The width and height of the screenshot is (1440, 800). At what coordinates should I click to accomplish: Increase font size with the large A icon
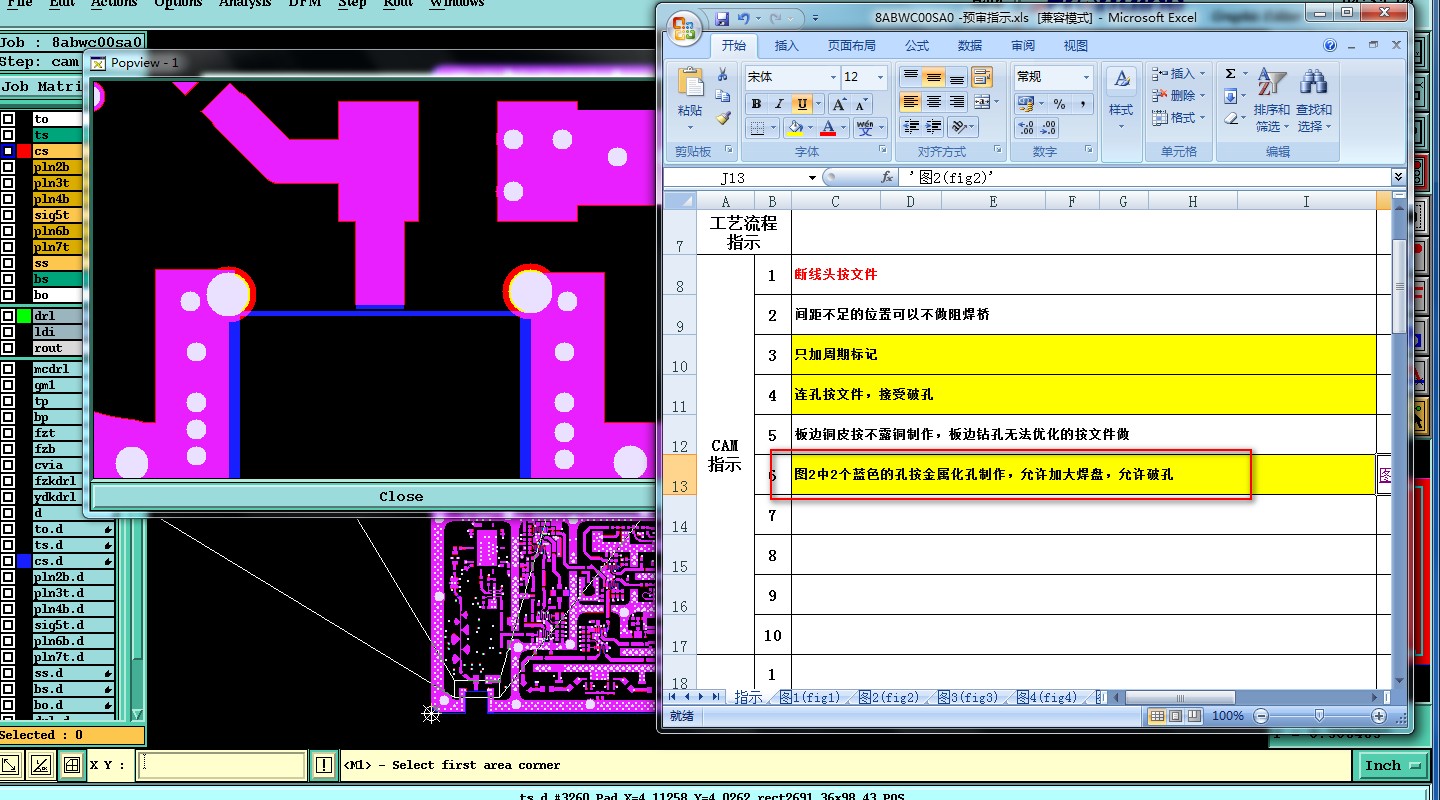[x=839, y=104]
